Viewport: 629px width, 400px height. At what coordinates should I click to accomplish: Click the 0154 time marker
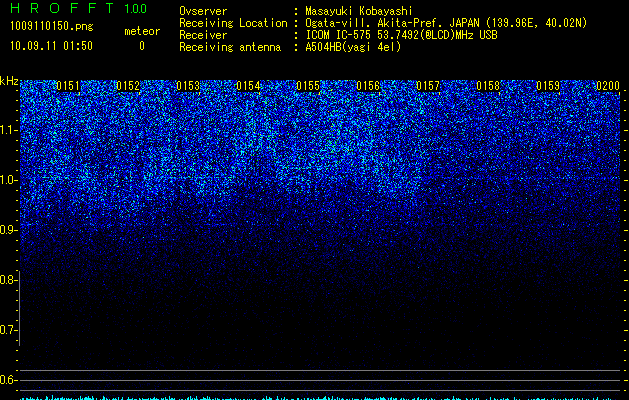click(x=248, y=86)
